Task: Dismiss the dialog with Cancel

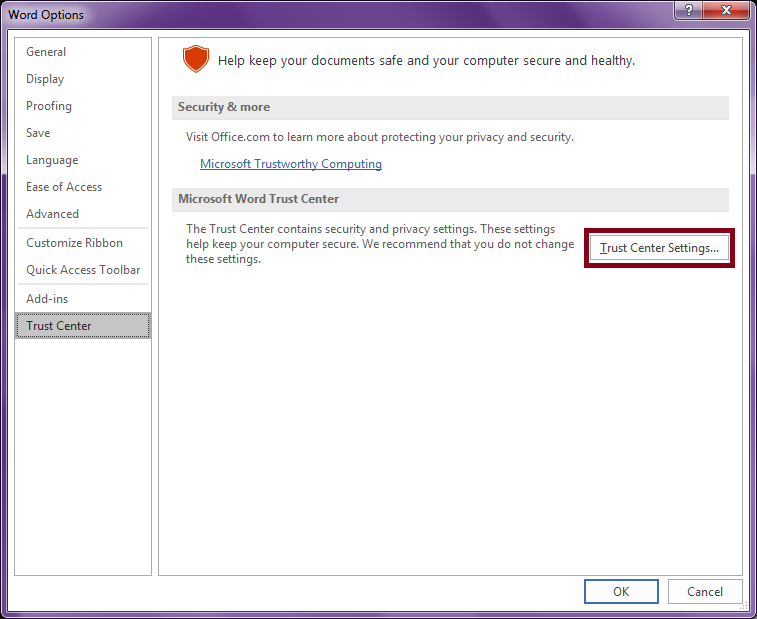Action: pos(705,591)
